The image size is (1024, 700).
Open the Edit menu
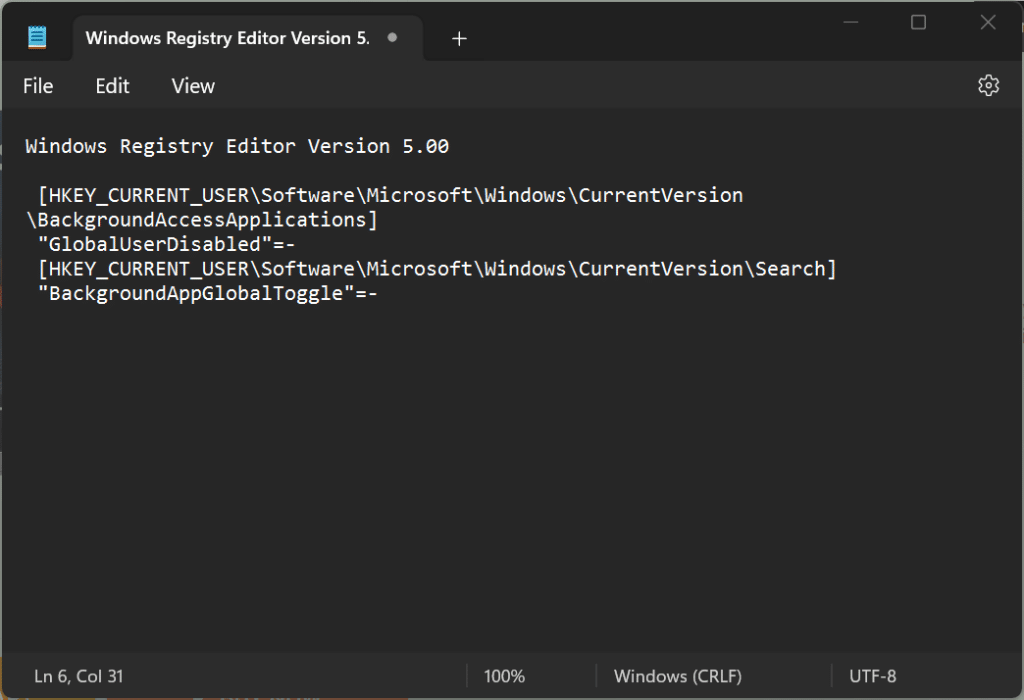112,86
